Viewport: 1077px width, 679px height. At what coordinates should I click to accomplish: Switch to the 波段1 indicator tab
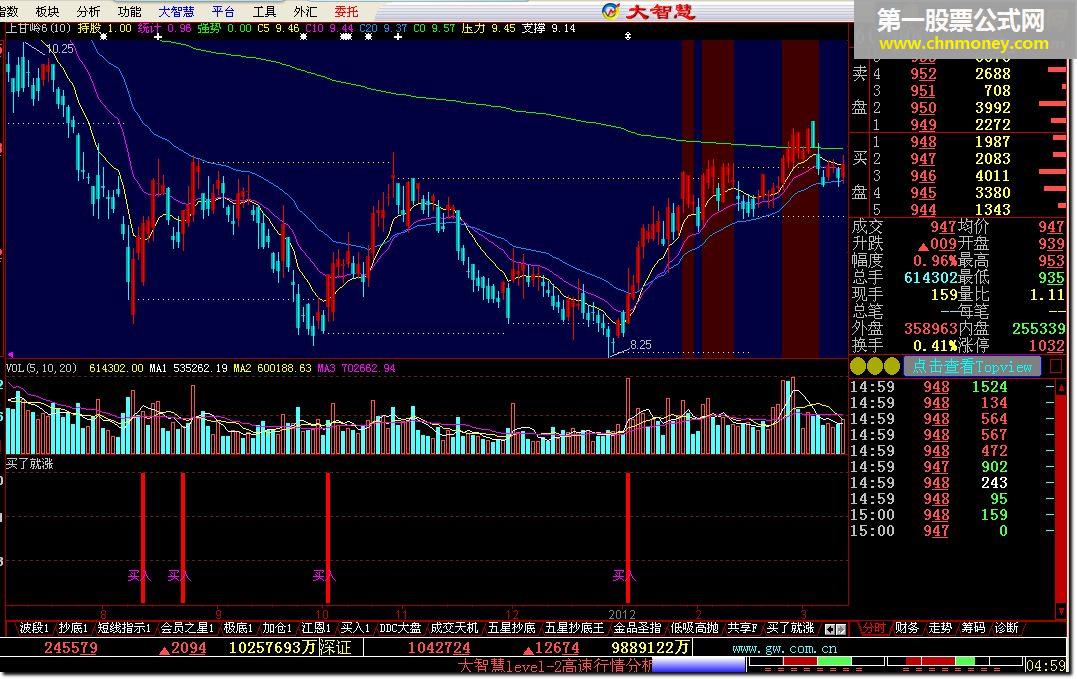pyautogui.click(x=34, y=628)
